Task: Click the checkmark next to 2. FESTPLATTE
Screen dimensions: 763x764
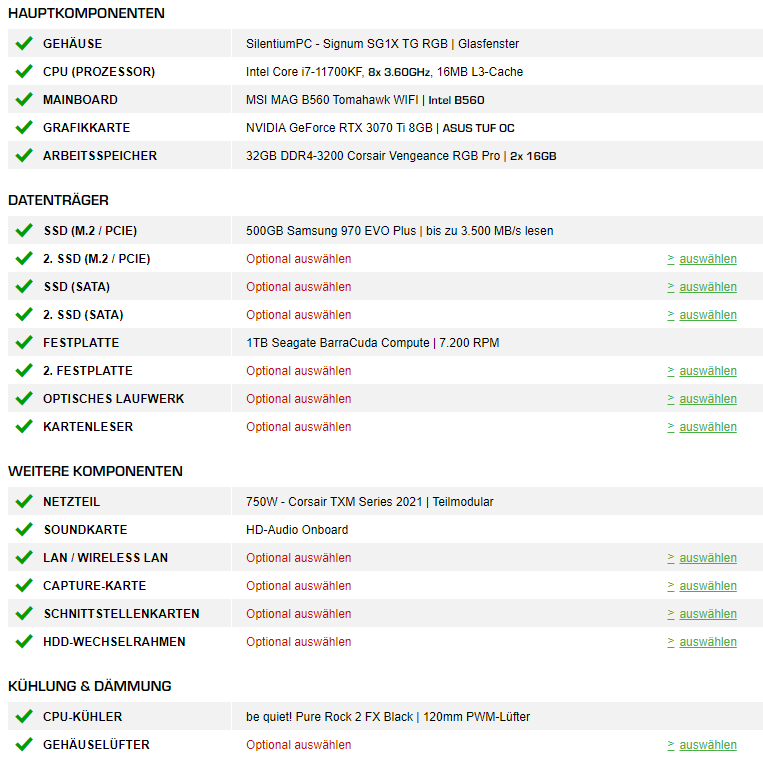Action: click(x=24, y=370)
